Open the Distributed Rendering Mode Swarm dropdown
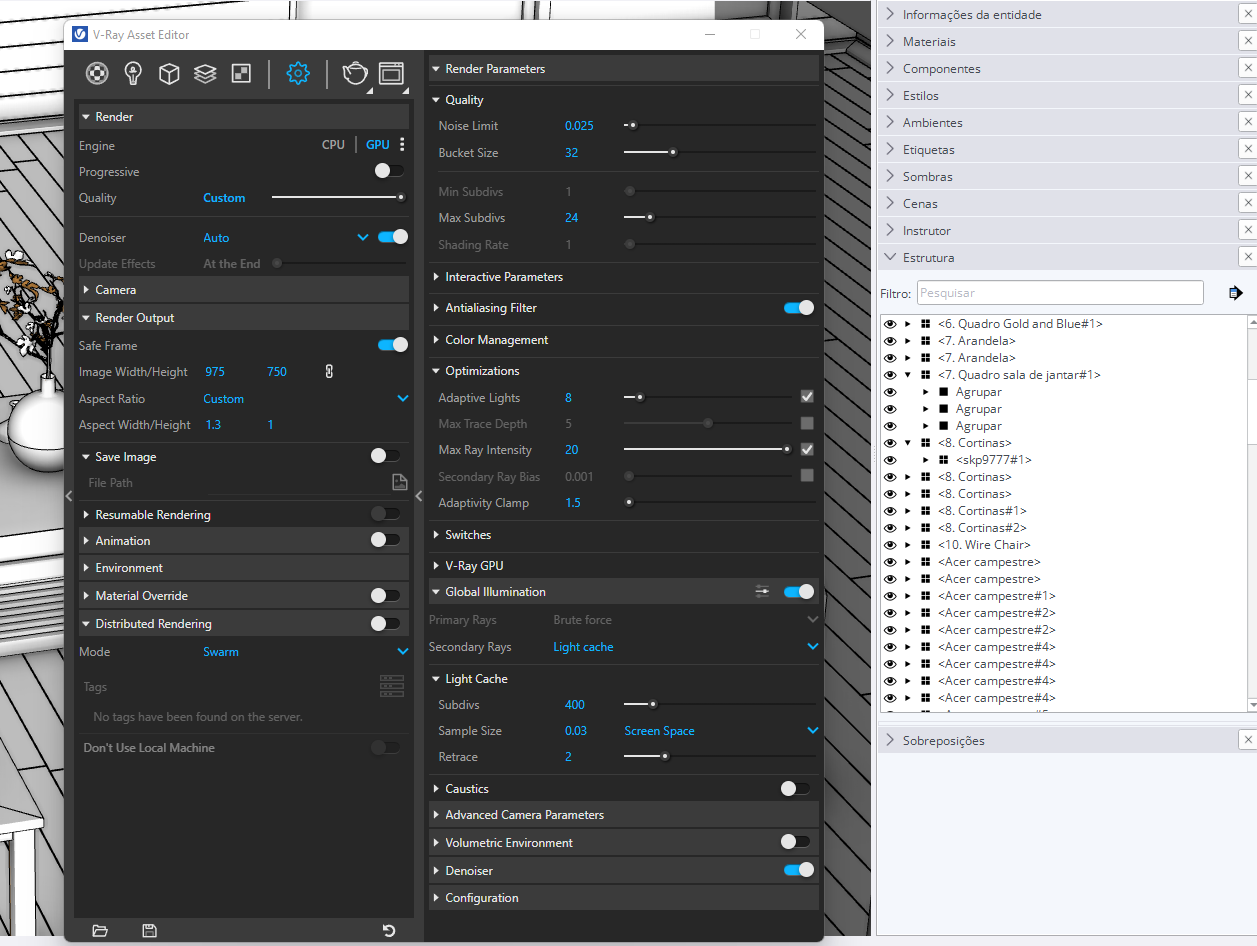 tap(403, 651)
